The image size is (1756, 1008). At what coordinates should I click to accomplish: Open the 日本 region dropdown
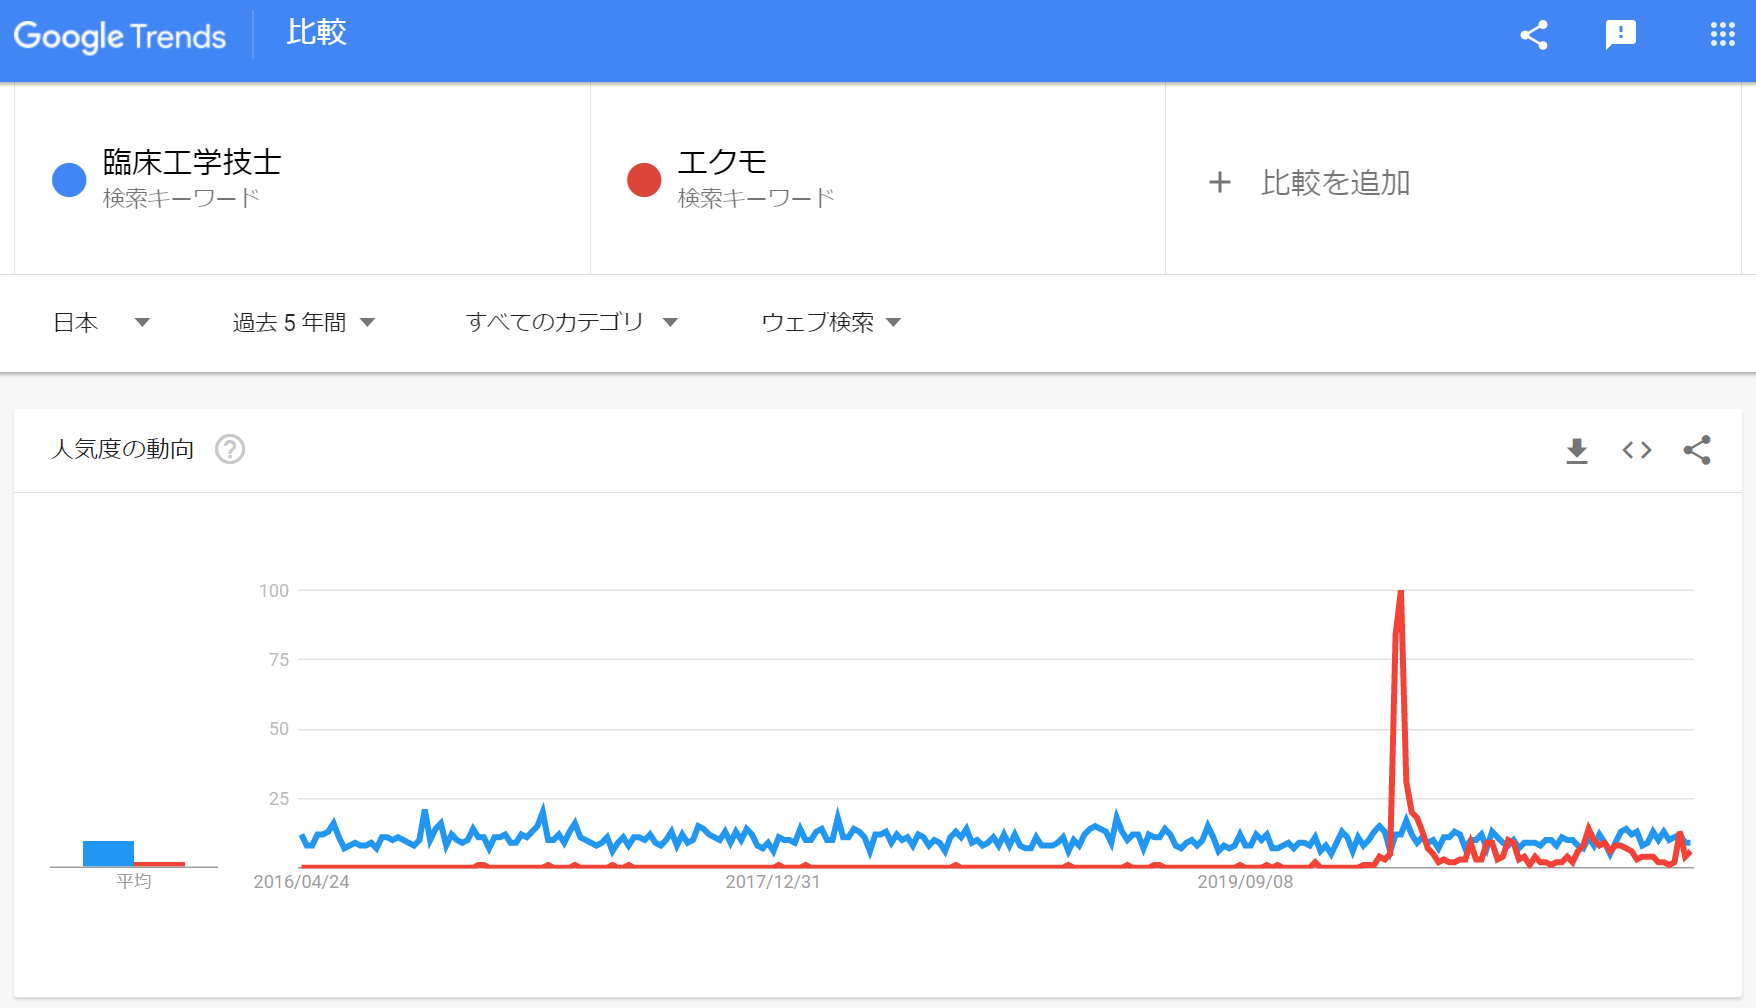click(101, 322)
